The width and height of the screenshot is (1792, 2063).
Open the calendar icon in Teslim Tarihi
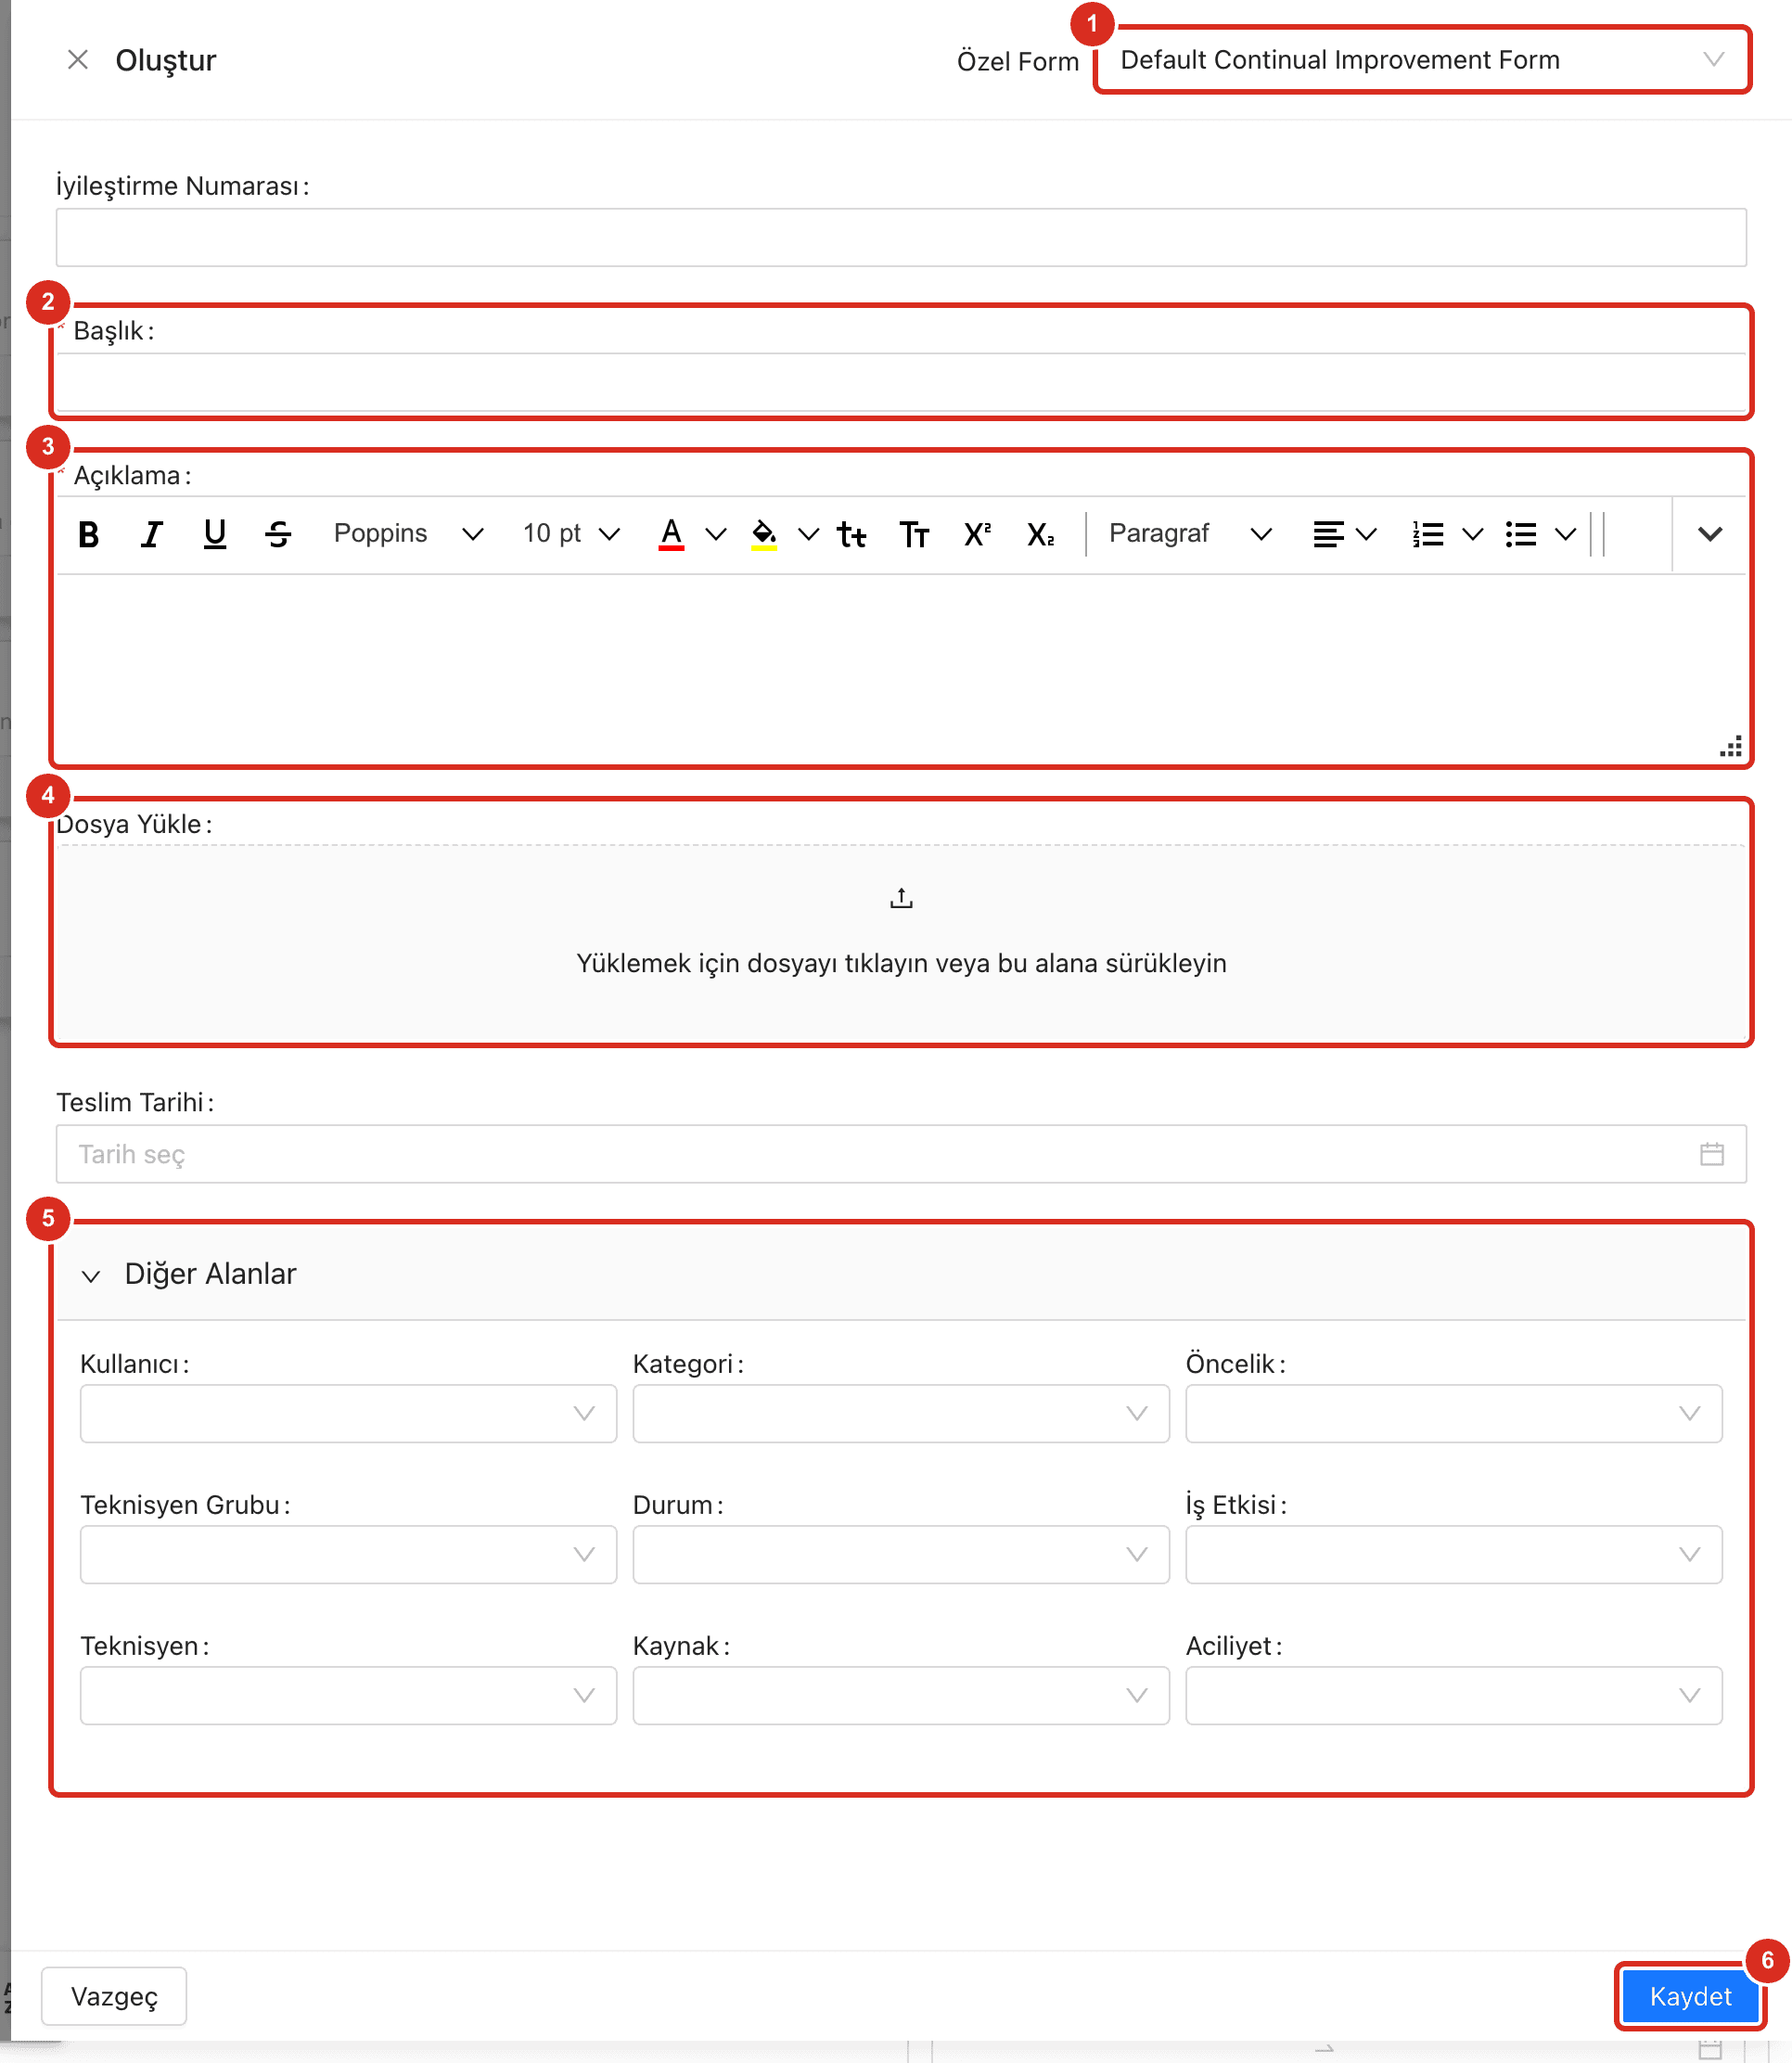(1711, 1154)
